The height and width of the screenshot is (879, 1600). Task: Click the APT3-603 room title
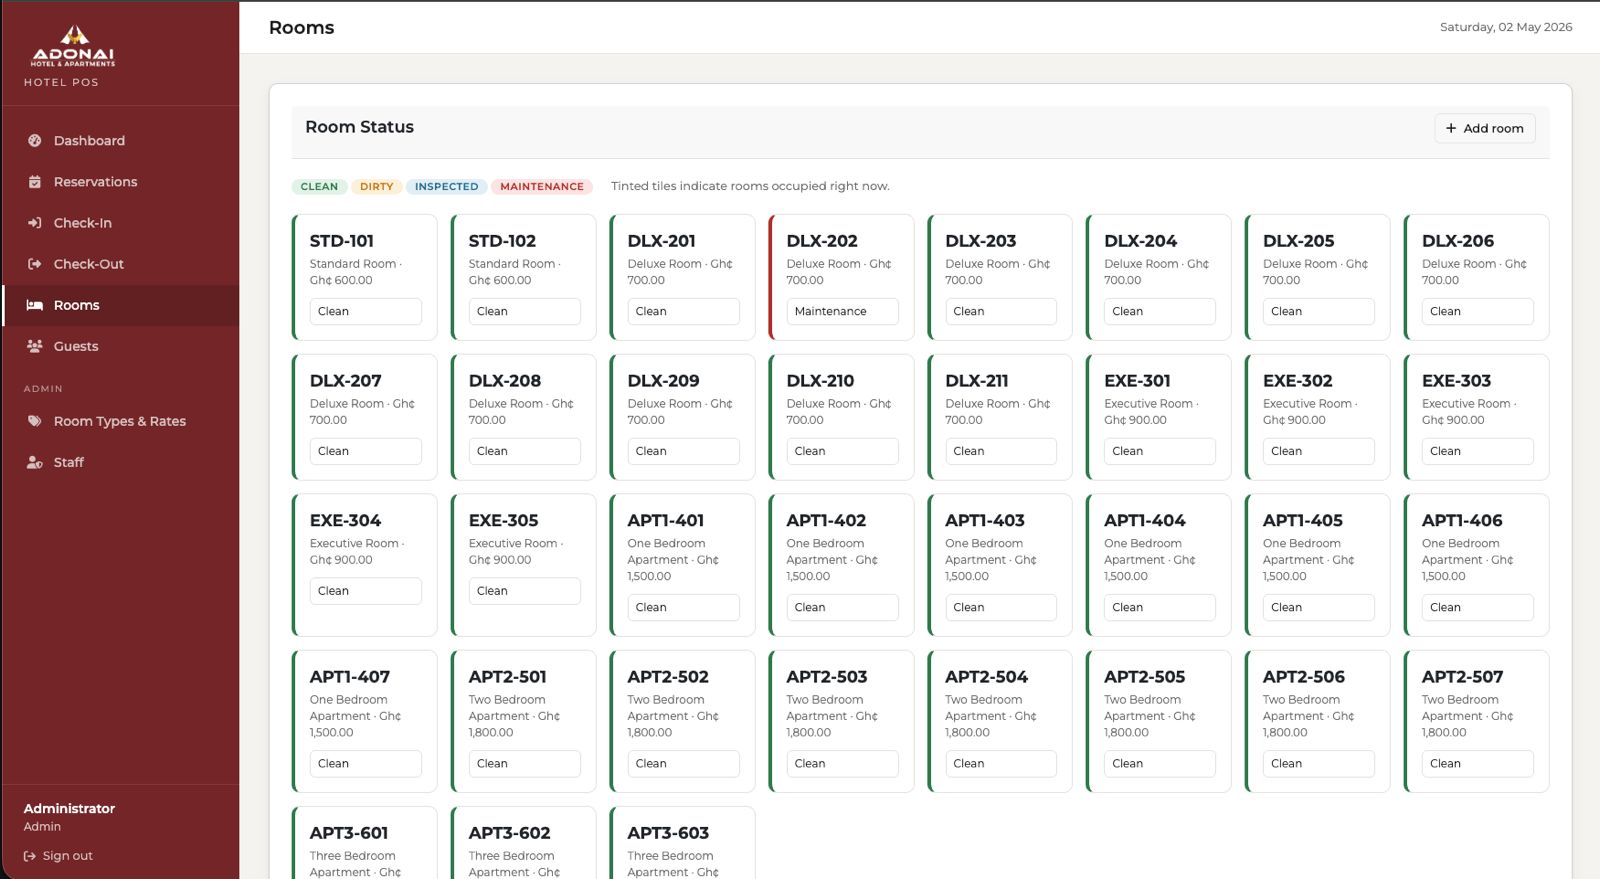pyautogui.click(x=668, y=833)
